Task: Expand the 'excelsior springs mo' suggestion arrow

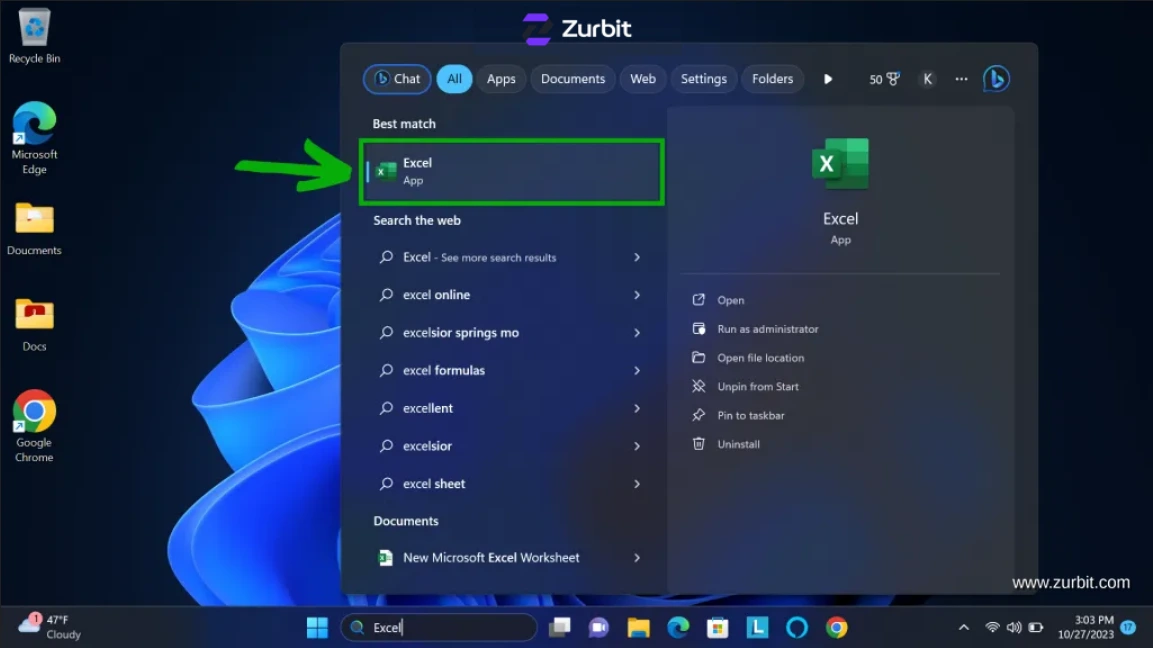Action: 637,332
